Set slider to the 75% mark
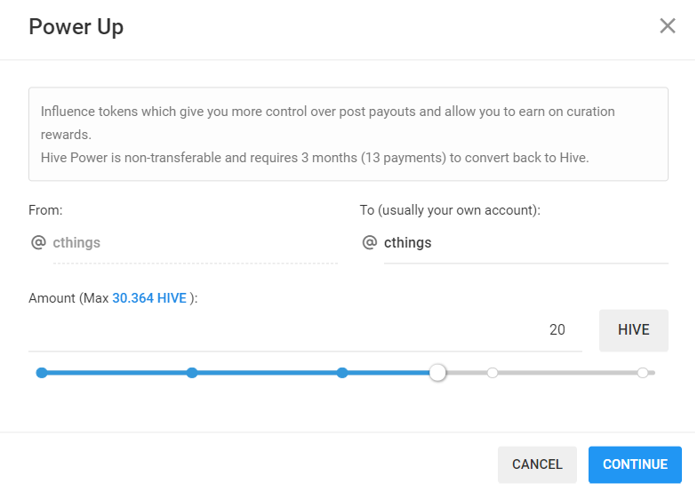Viewport: 695px width, 491px height. coord(493,373)
